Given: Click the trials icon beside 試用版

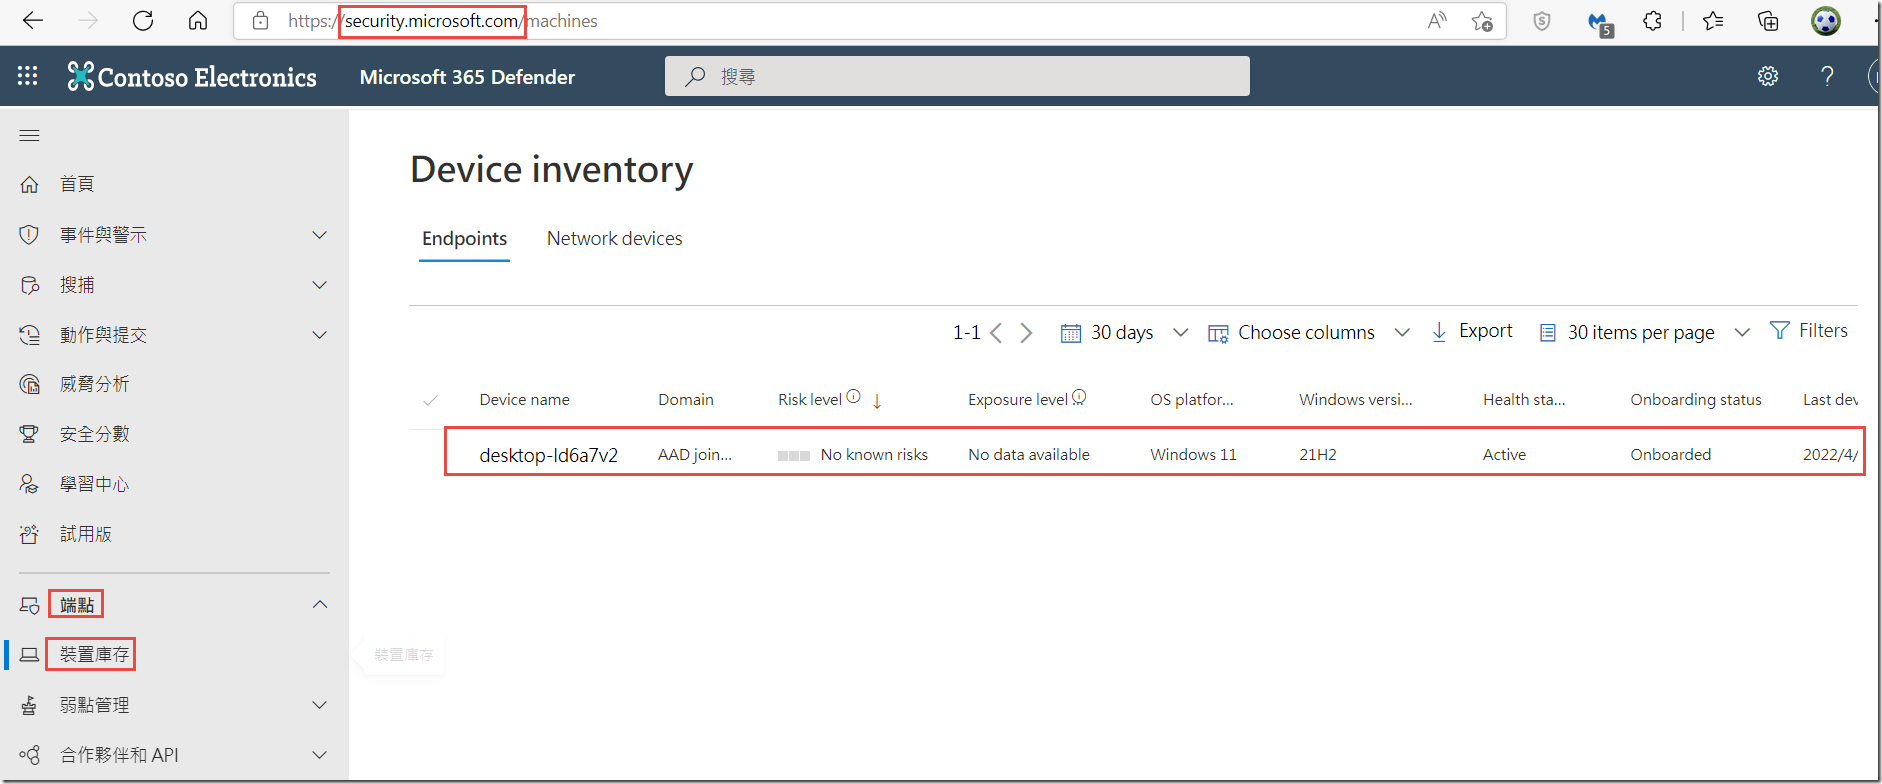Looking at the screenshot, I should (30, 534).
